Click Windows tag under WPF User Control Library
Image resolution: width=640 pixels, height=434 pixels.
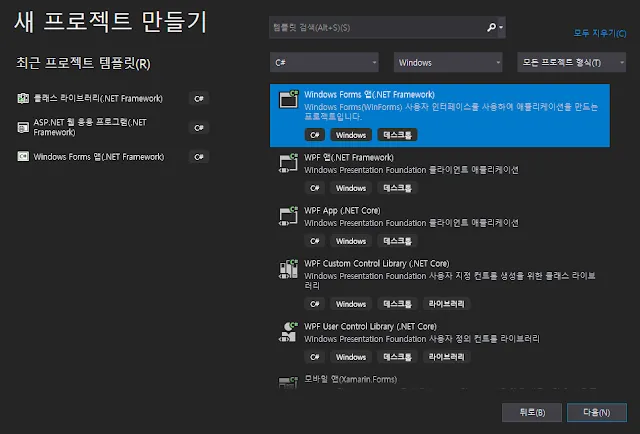tap(351, 357)
